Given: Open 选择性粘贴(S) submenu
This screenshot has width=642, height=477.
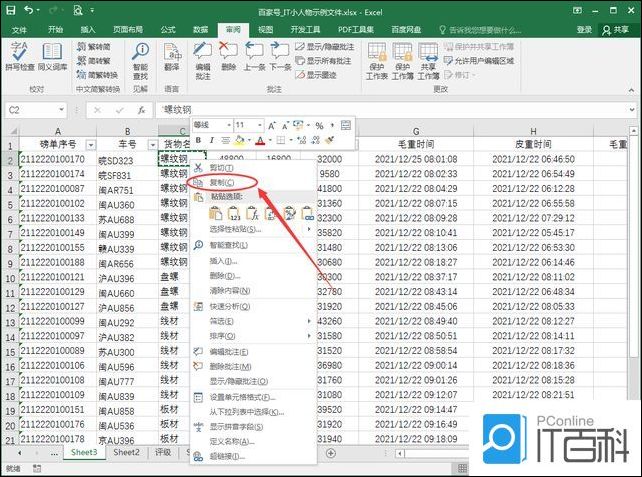Looking at the screenshot, I should point(253,229).
